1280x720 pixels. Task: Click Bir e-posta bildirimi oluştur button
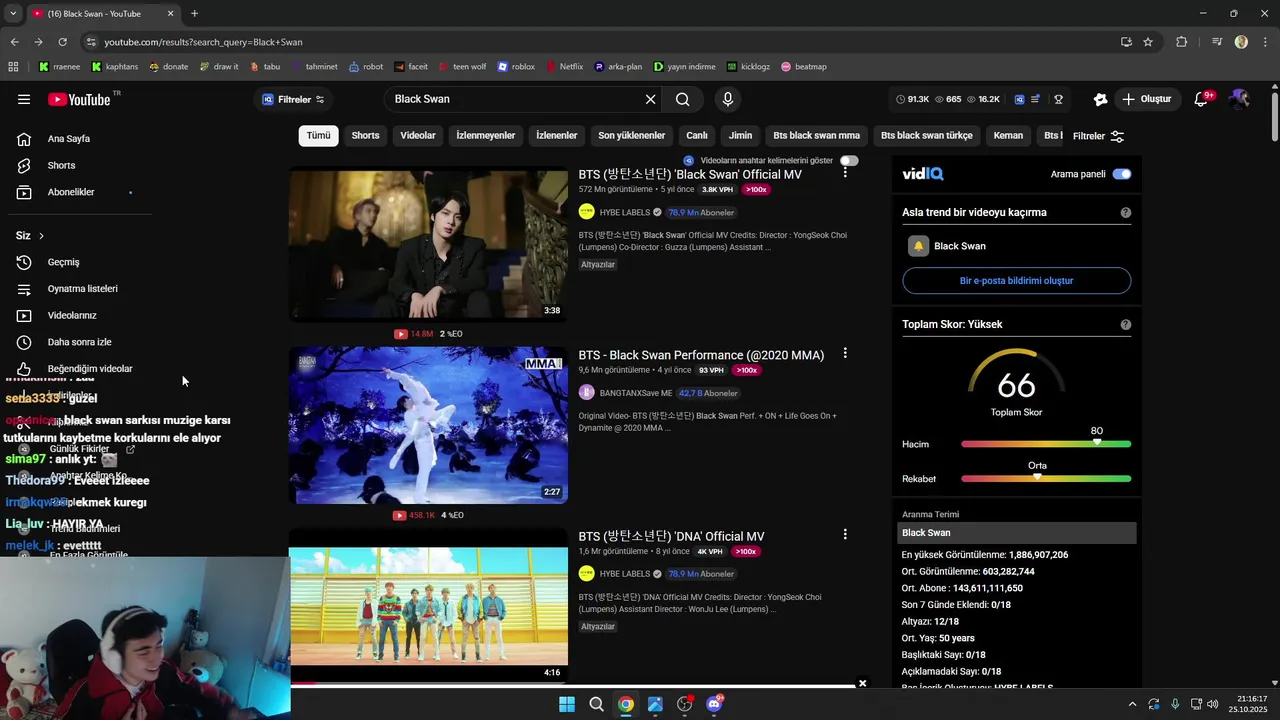coord(1016,281)
